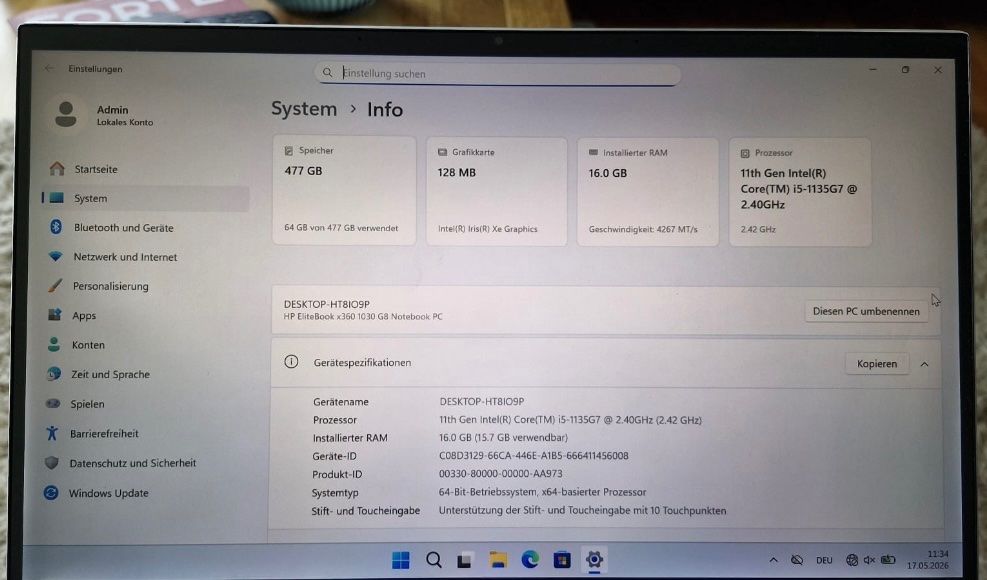The width and height of the screenshot is (987, 580).
Task: Click the Apps icon in the sidebar
Action: pos(55,314)
